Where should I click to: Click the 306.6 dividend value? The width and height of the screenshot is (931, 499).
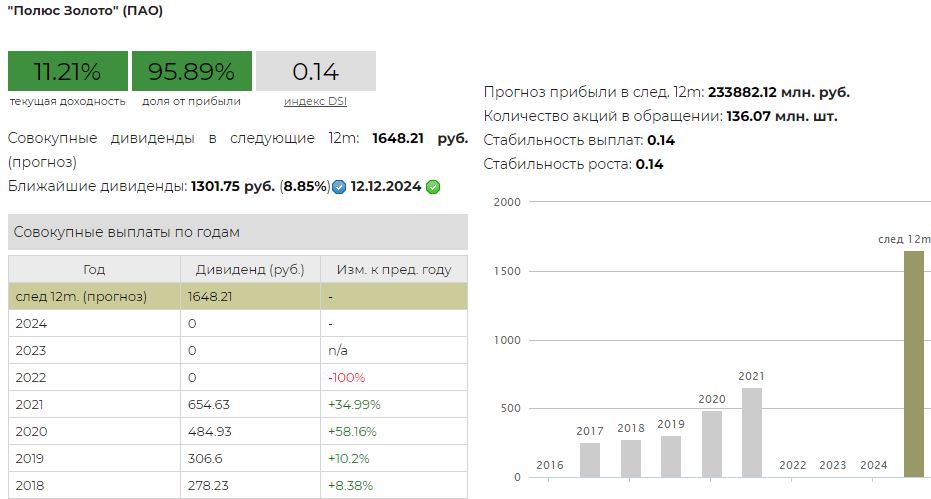tap(205, 459)
